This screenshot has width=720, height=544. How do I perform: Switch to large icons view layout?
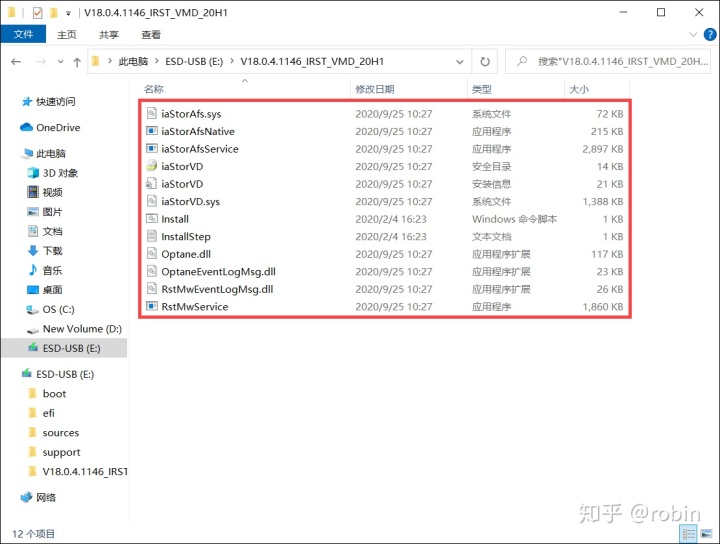click(706, 534)
